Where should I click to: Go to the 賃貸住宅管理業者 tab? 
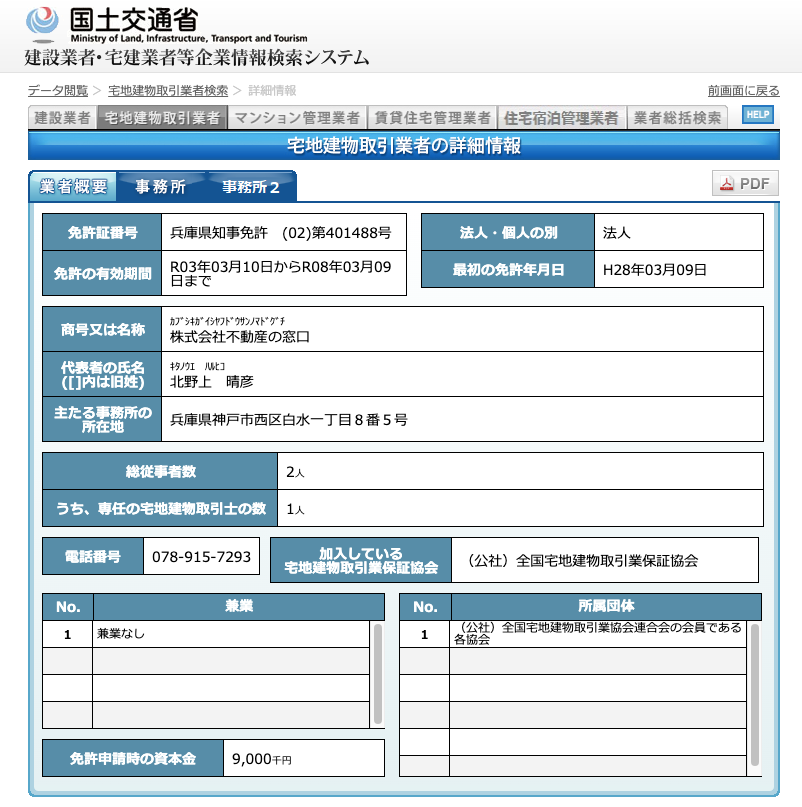pos(432,118)
